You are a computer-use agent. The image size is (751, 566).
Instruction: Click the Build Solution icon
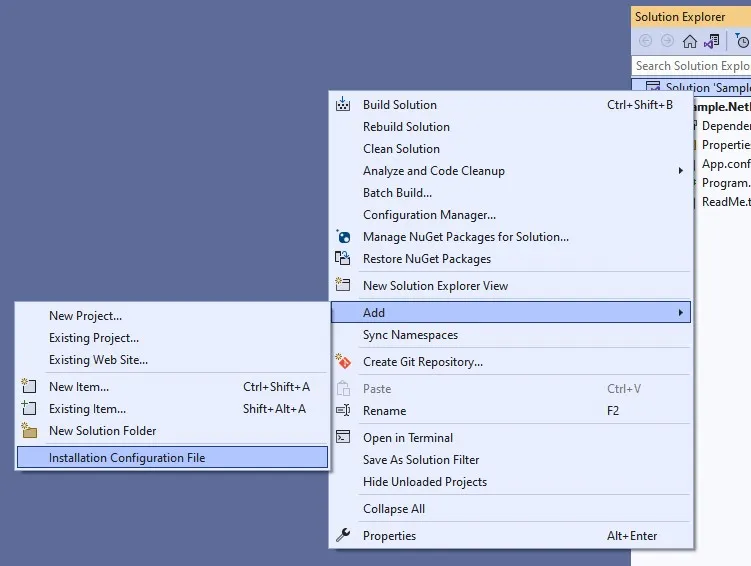342,104
